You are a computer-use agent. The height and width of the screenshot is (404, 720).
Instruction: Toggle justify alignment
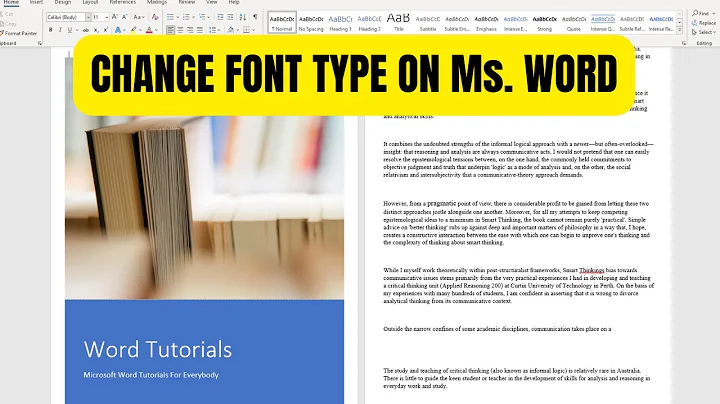point(200,30)
